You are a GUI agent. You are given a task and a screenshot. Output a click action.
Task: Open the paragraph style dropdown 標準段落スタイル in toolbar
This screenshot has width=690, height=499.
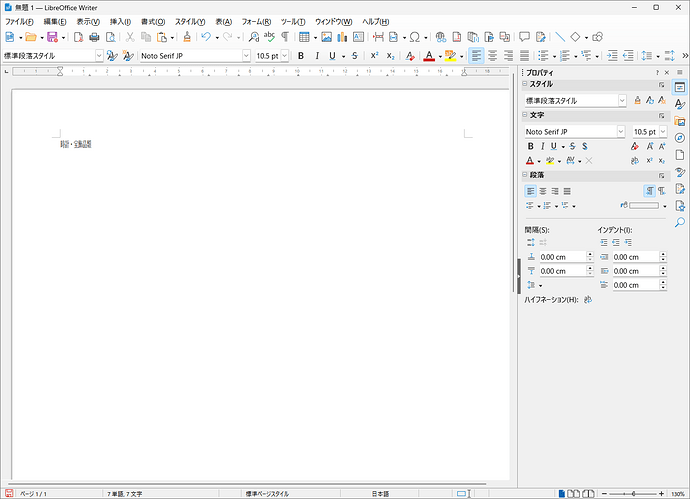pos(99,56)
